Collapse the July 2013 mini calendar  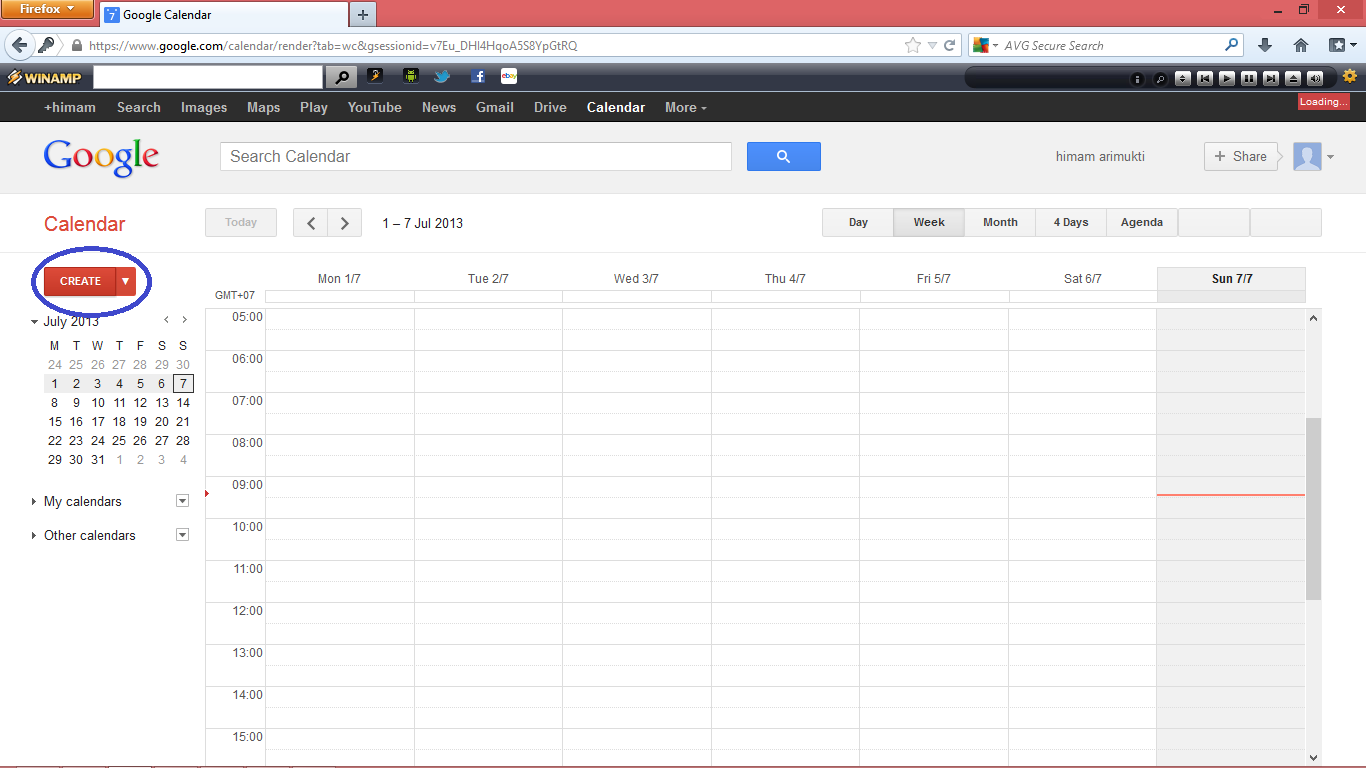[34, 322]
